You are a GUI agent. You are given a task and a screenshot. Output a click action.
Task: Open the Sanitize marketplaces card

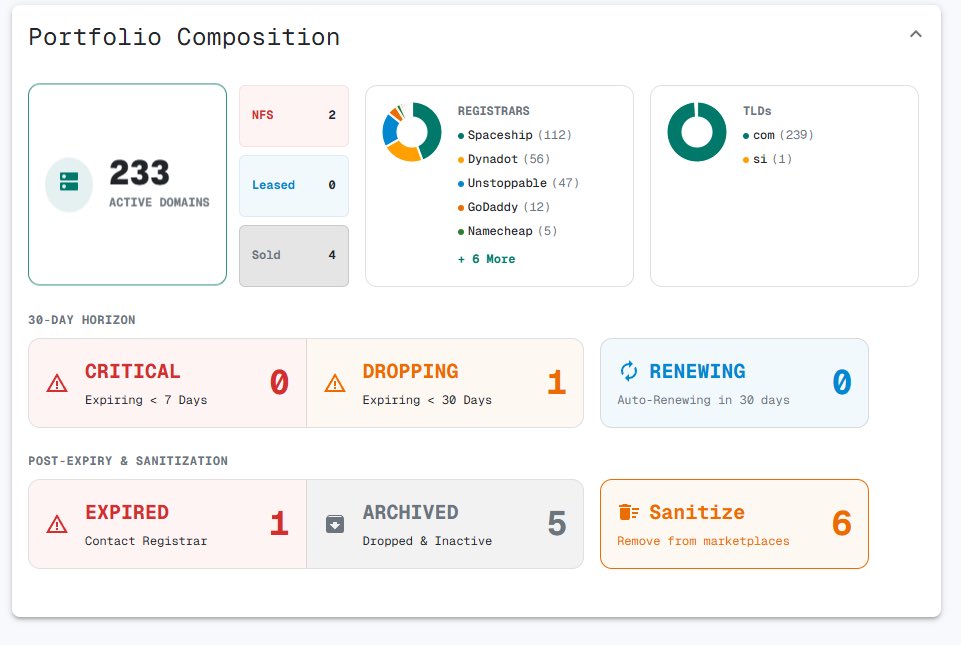click(x=734, y=524)
